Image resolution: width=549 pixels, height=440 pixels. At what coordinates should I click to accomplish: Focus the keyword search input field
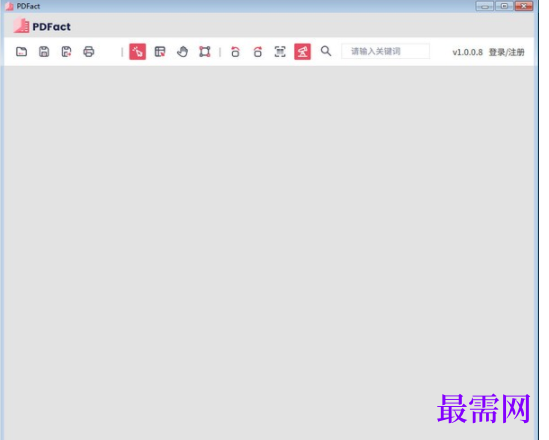click(385, 51)
